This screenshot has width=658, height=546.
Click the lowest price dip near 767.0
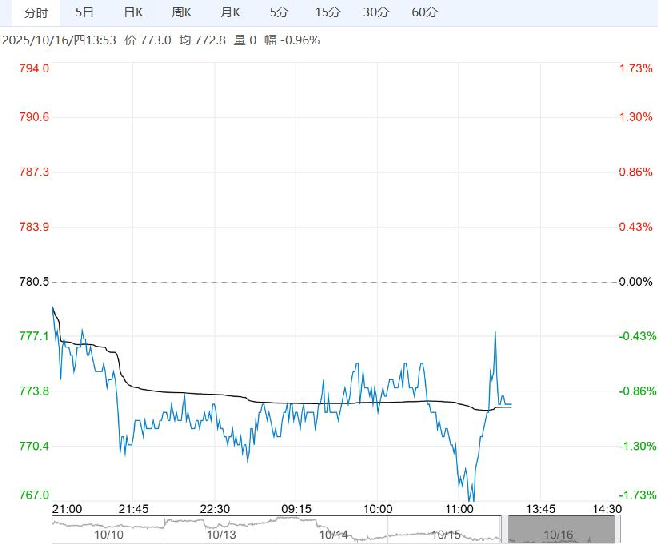471,499
